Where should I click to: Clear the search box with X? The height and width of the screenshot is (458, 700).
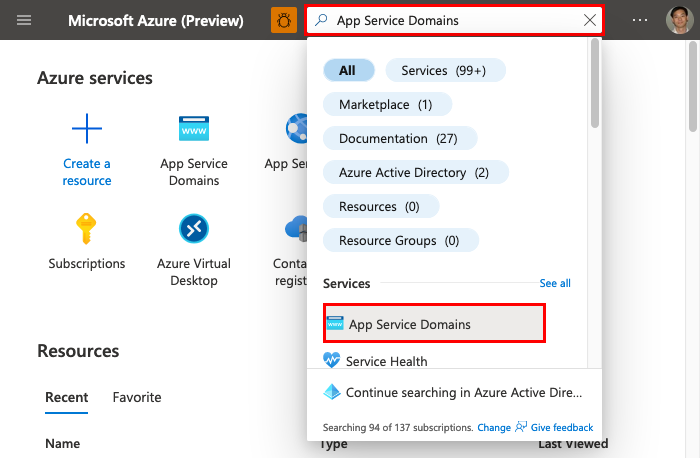click(x=590, y=20)
